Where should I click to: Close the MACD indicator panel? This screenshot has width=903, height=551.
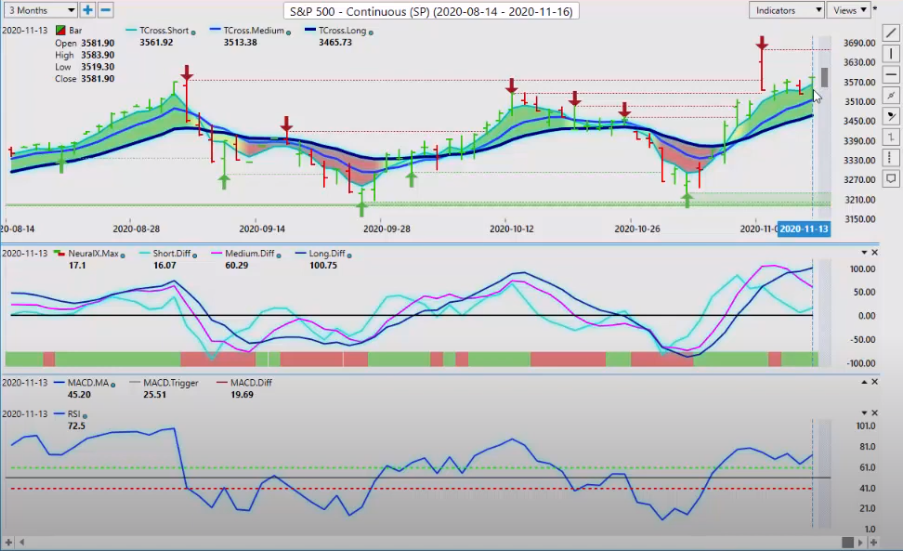[x=875, y=382]
